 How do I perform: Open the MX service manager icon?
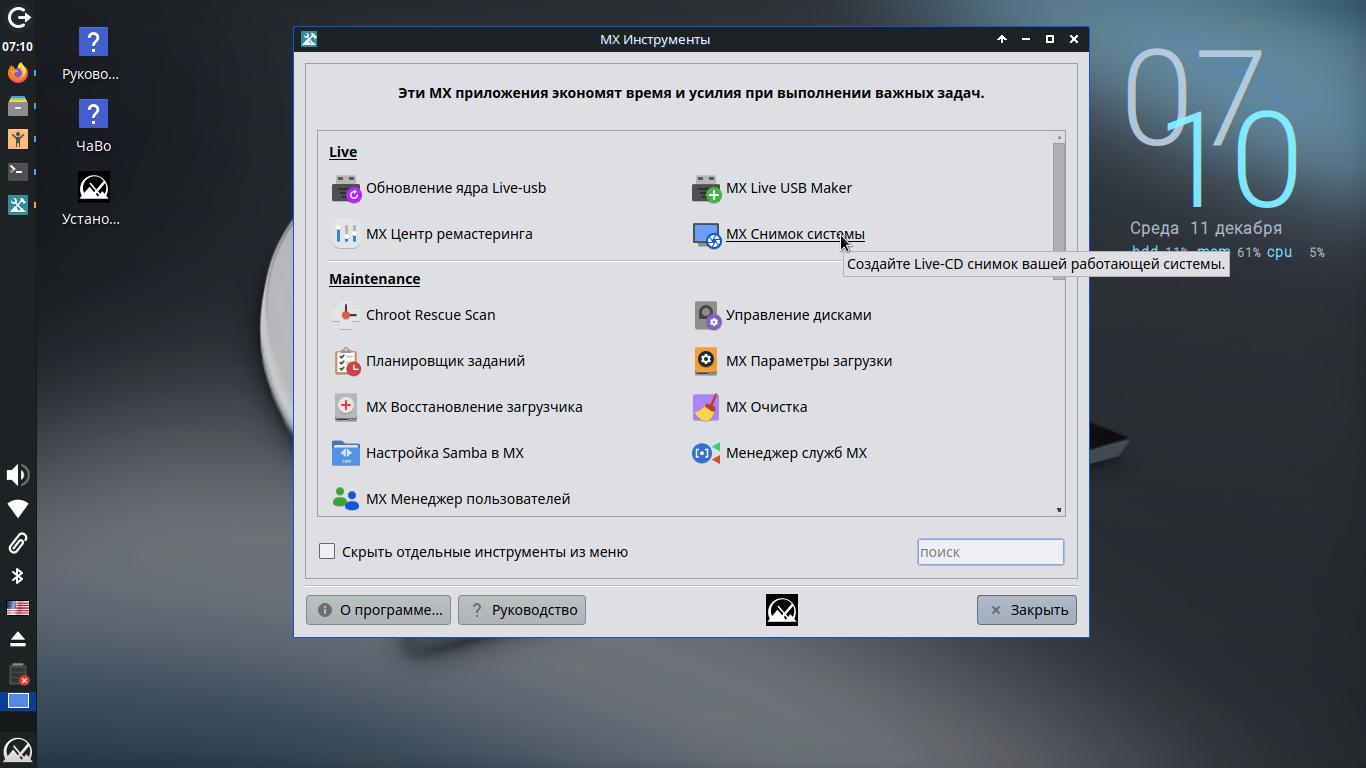[x=706, y=453]
